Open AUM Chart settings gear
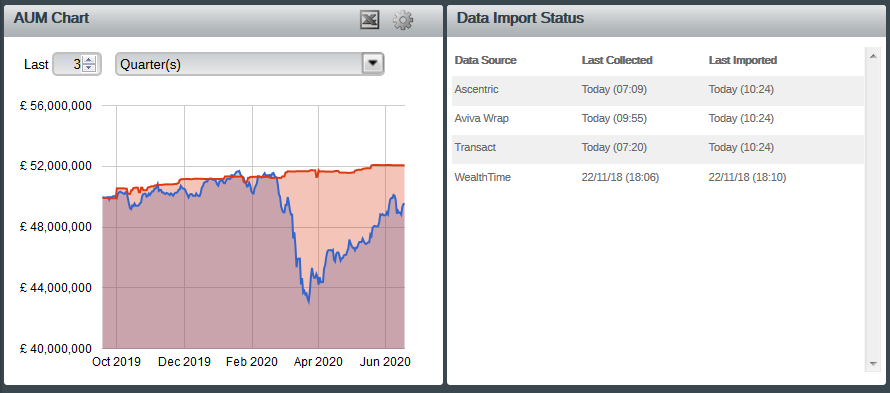Screen dimensions: 890x393 tap(402, 20)
